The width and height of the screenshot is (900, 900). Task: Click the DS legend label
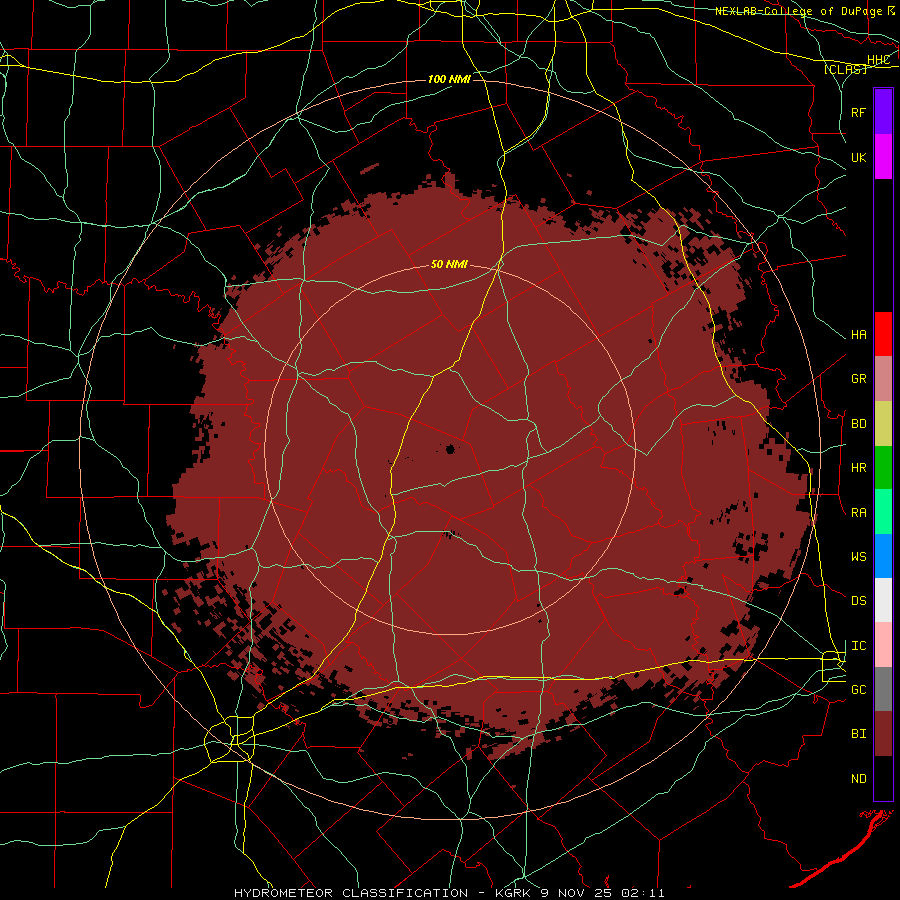[858, 601]
